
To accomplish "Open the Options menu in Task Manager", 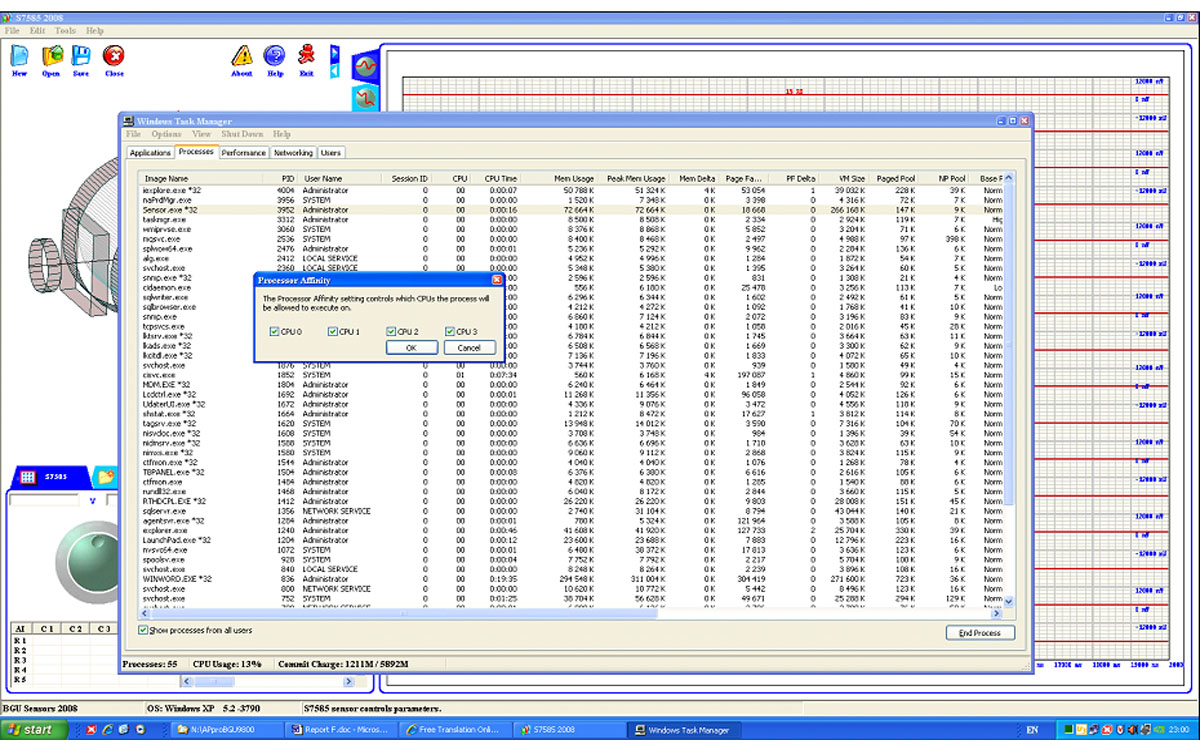I will pyautogui.click(x=166, y=134).
